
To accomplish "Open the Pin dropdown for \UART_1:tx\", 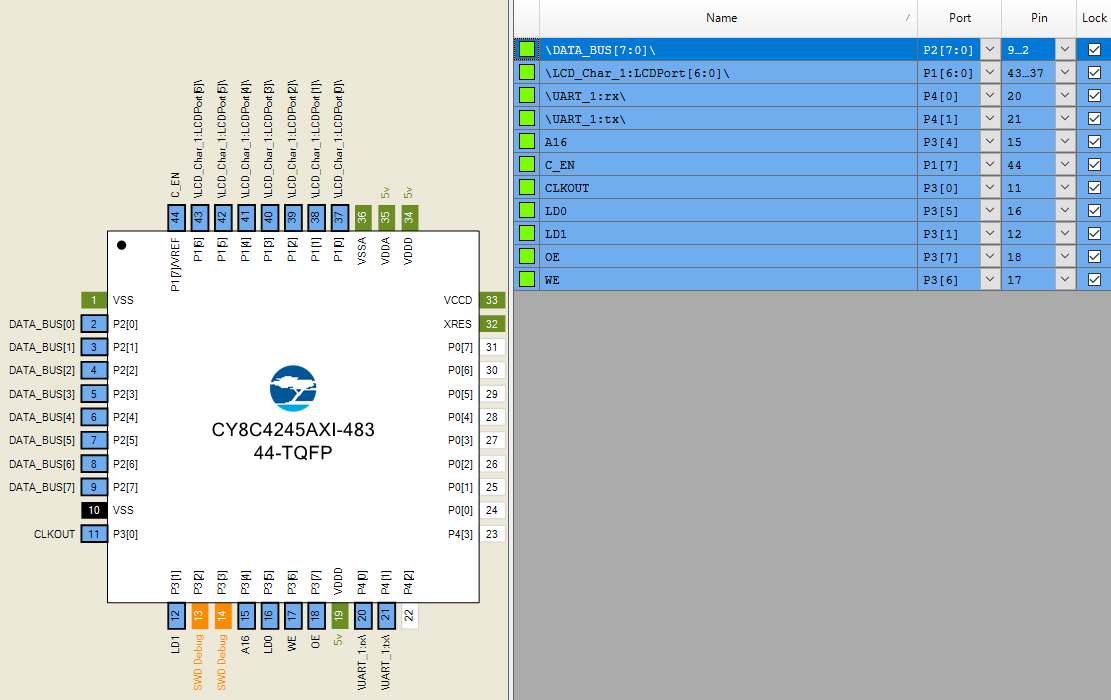I will [1064, 118].
